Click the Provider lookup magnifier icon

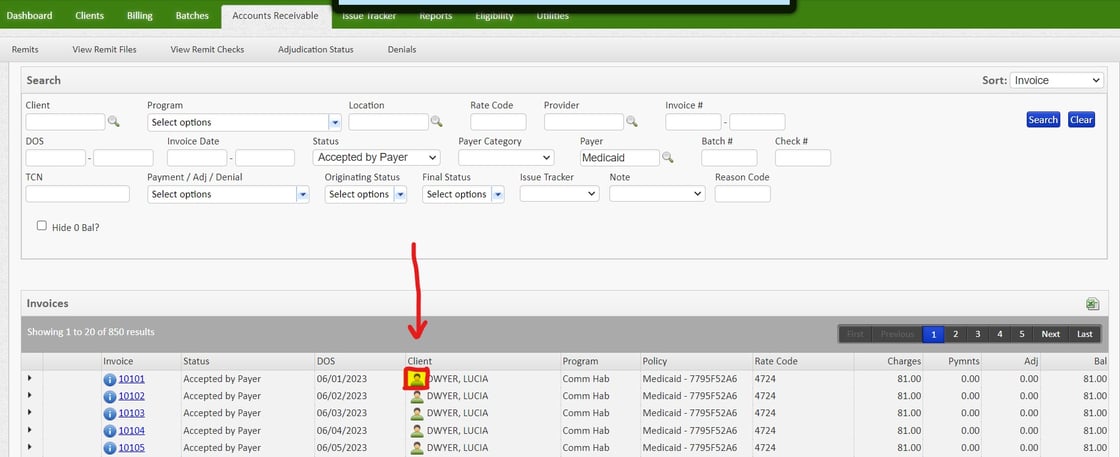631,121
